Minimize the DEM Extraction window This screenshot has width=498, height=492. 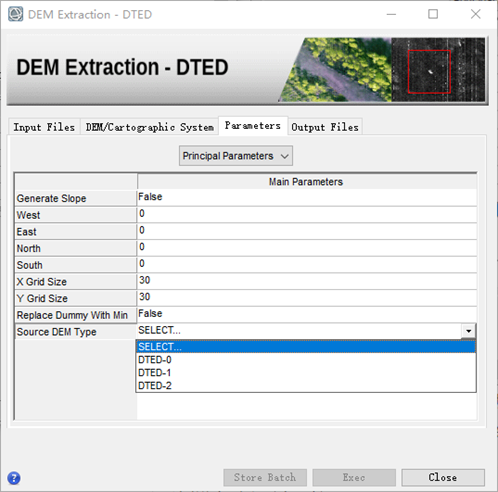[391, 14]
